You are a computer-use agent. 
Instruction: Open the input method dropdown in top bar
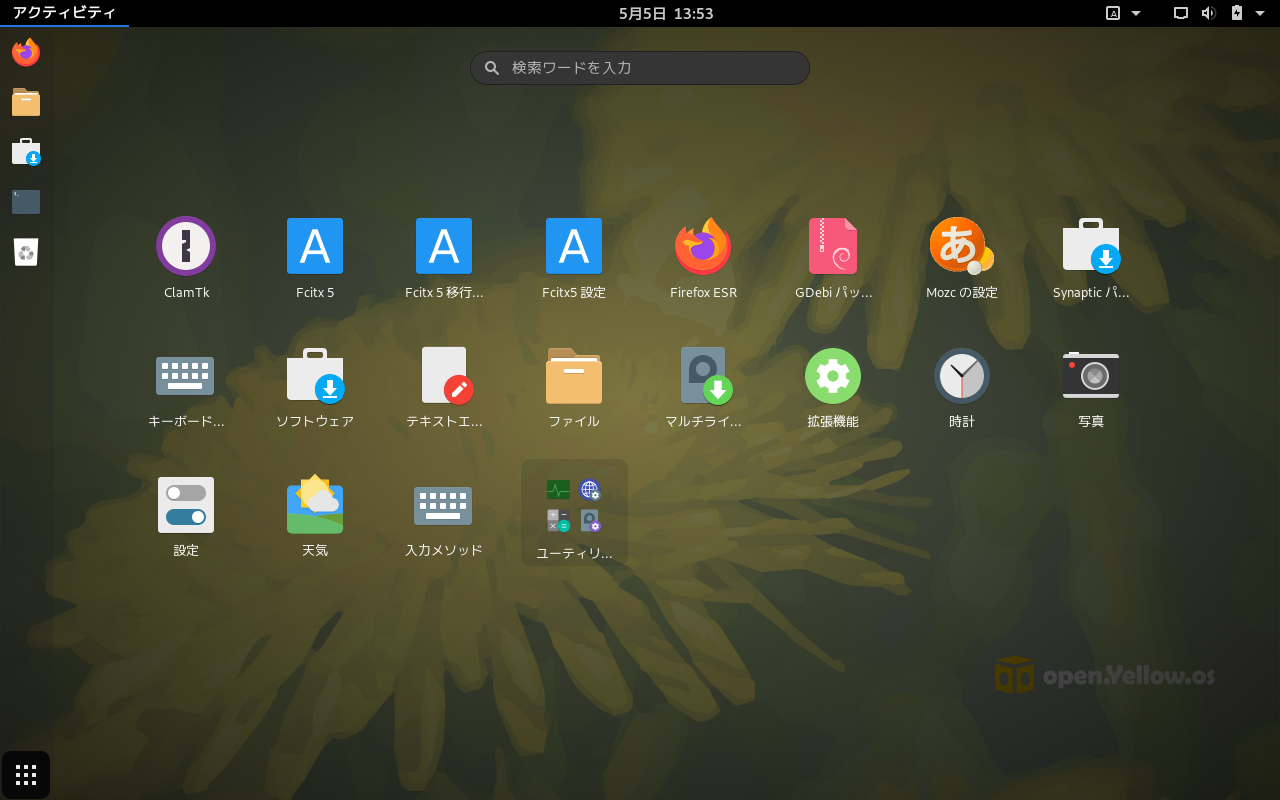tap(1123, 13)
